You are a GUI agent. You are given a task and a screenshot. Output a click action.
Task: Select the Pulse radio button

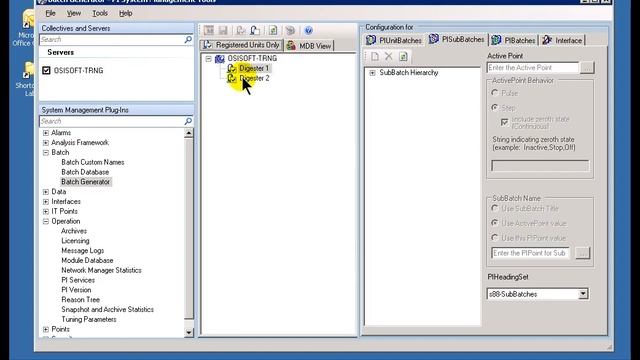(495, 93)
